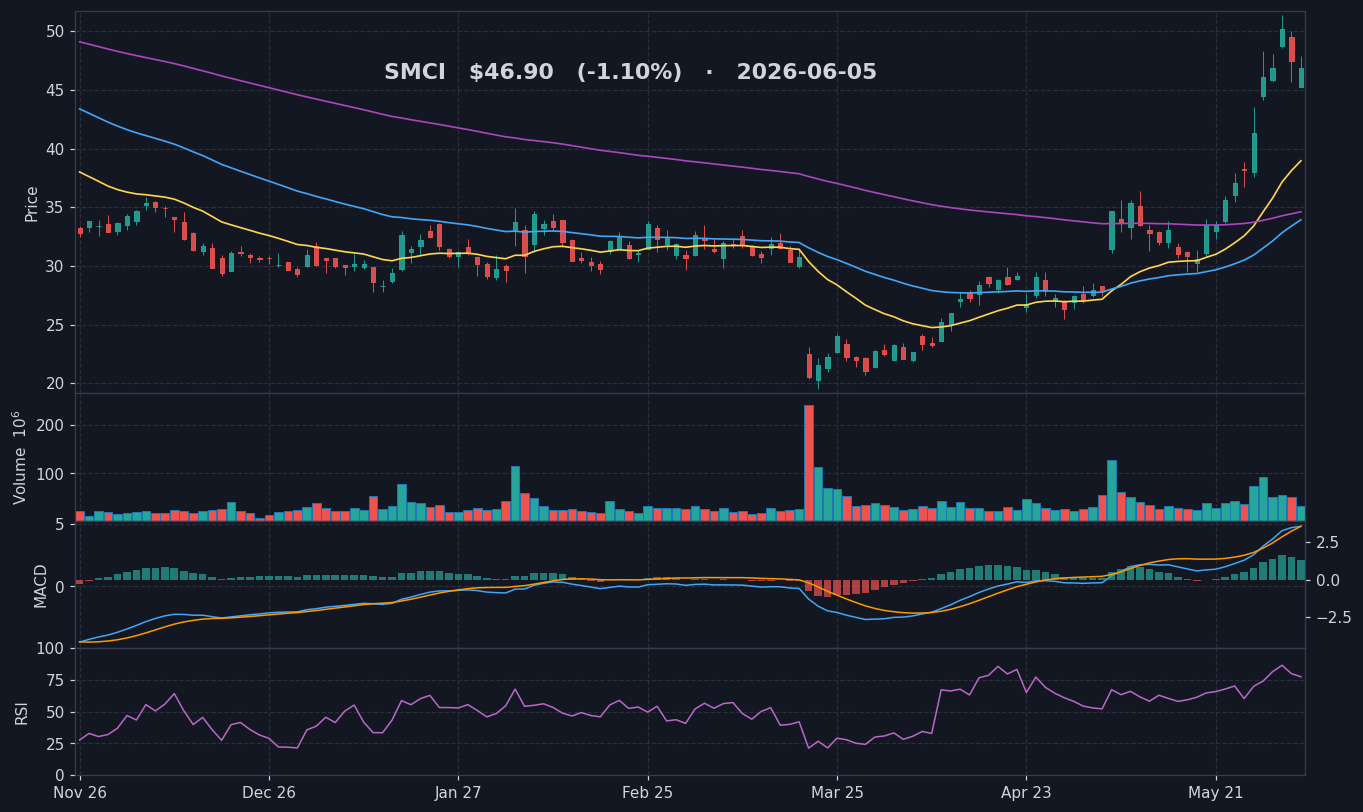Click the 'Dec 26' date tick label
1363x812 pixels.
pyautogui.click(x=269, y=793)
